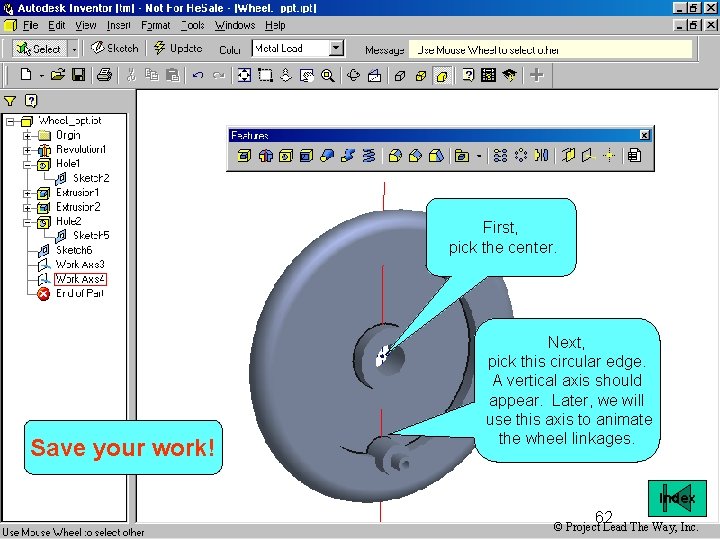Open the Color style combo box arrow
This screenshot has width=720, height=540.
point(337,48)
